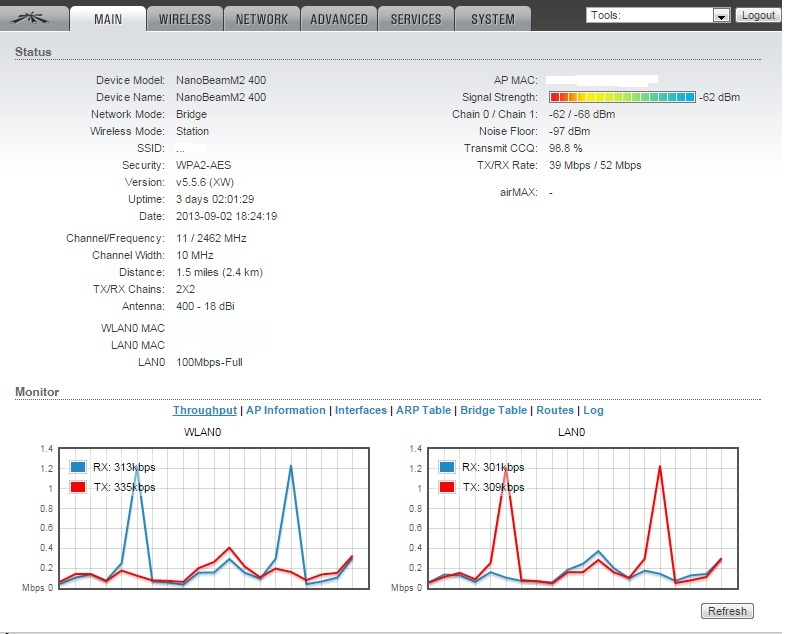Image resolution: width=796 pixels, height=634 pixels.
Task: Click the Distance value 1.5 miles (2.4 km)
Action: pos(219,272)
